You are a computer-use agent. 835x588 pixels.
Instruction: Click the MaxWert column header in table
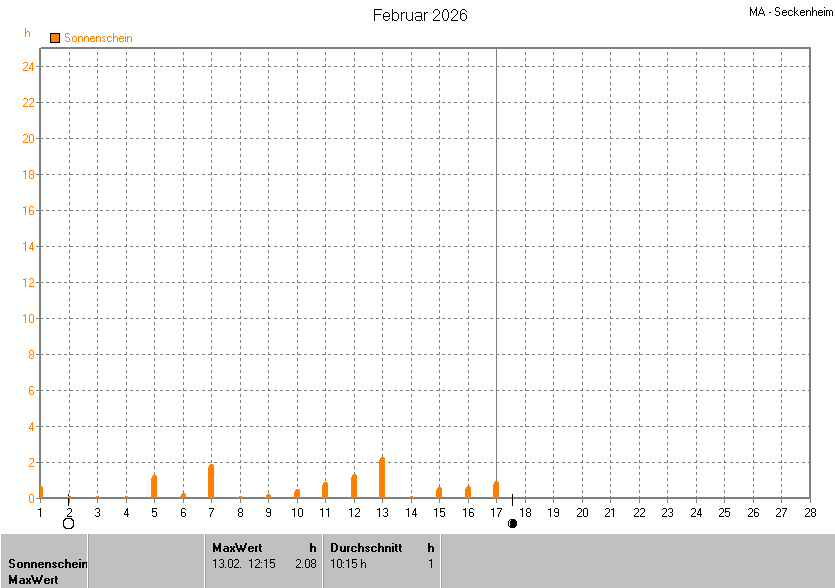[x=237, y=547]
